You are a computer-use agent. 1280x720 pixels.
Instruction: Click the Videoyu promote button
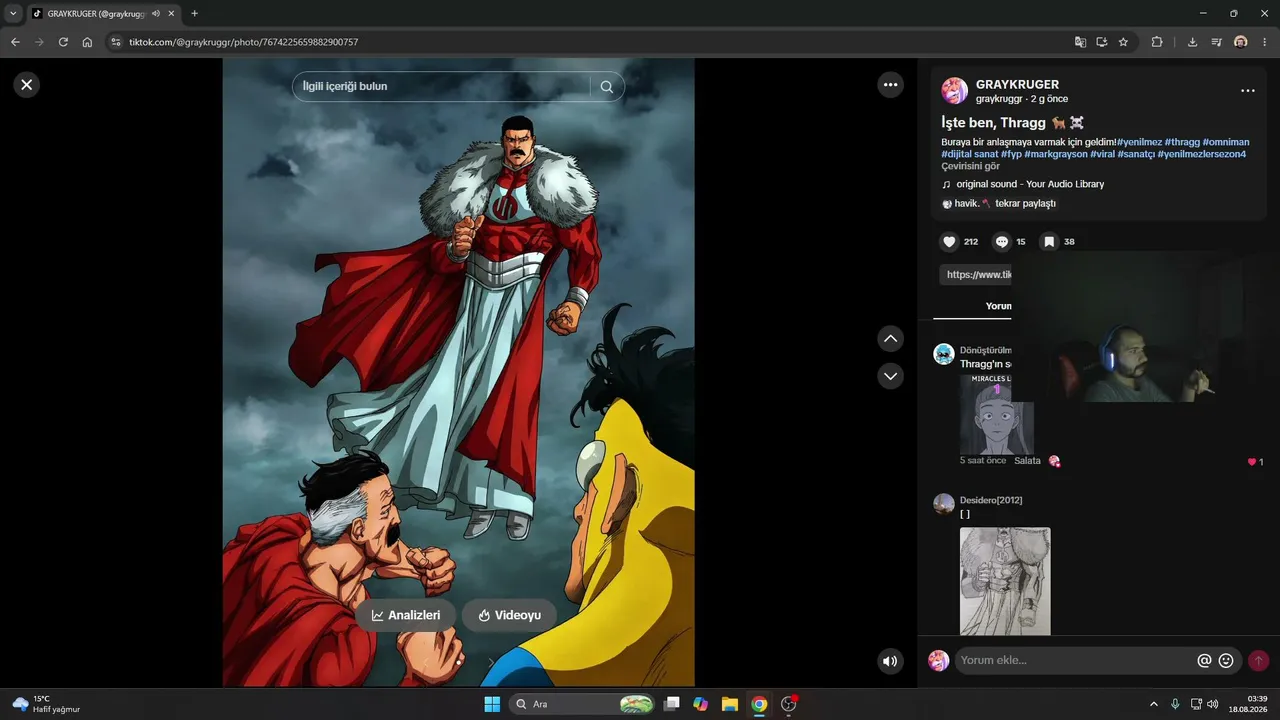click(x=509, y=615)
